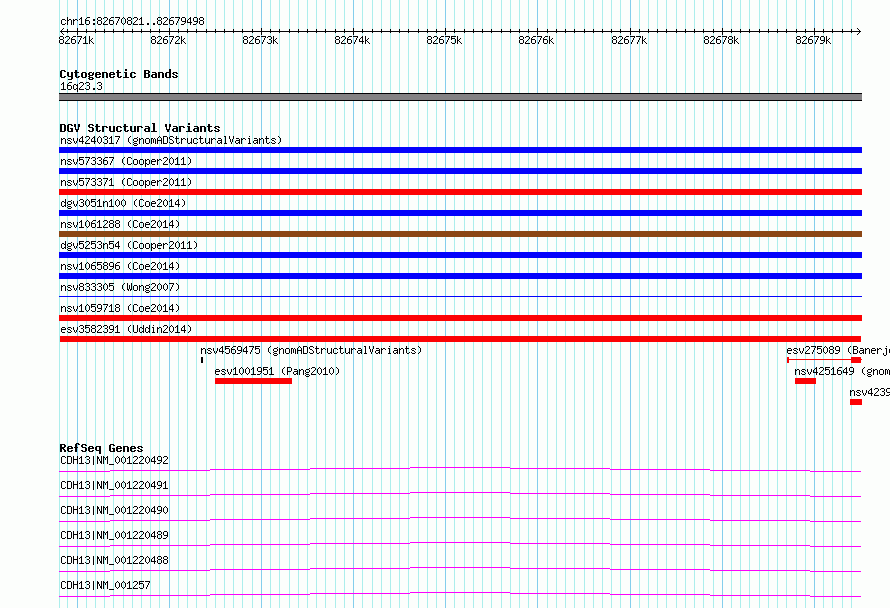Click the 82672k ruler tick label
The image size is (890, 608).
click(168, 40)
